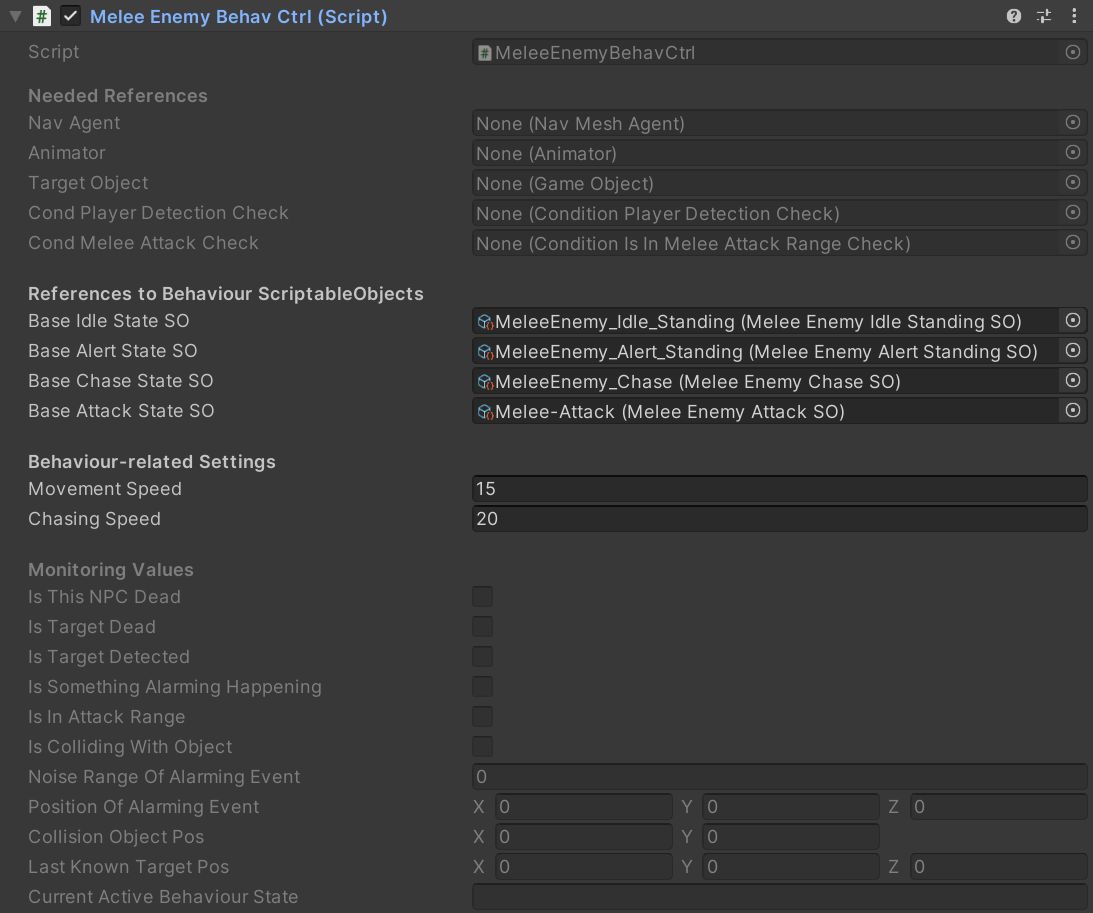
Task: Open object picker for Base Attack State SO
Action: (1073, 411)
